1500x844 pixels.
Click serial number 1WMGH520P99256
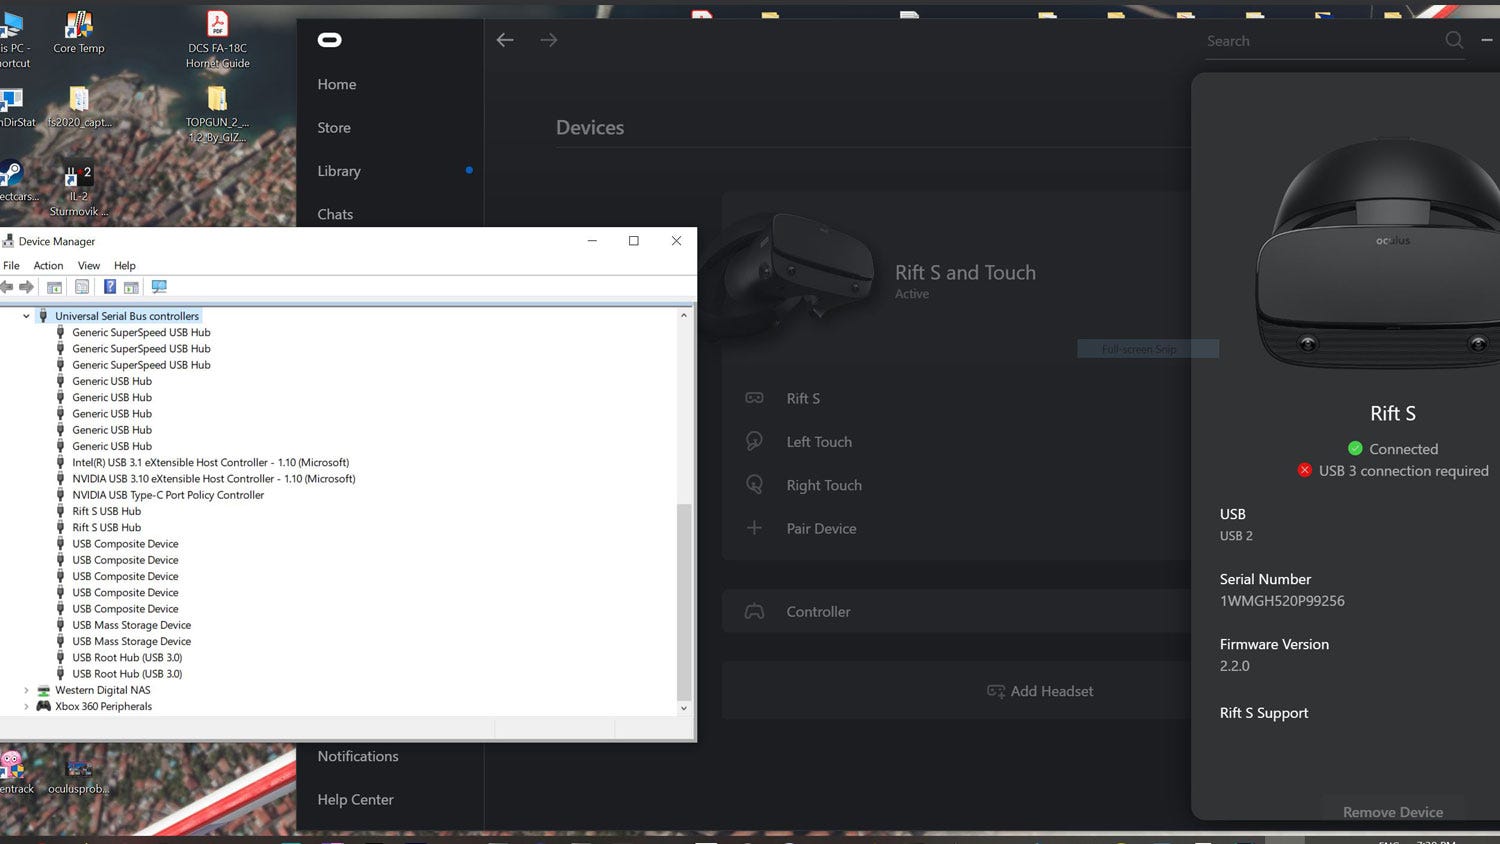[1282, 601]
